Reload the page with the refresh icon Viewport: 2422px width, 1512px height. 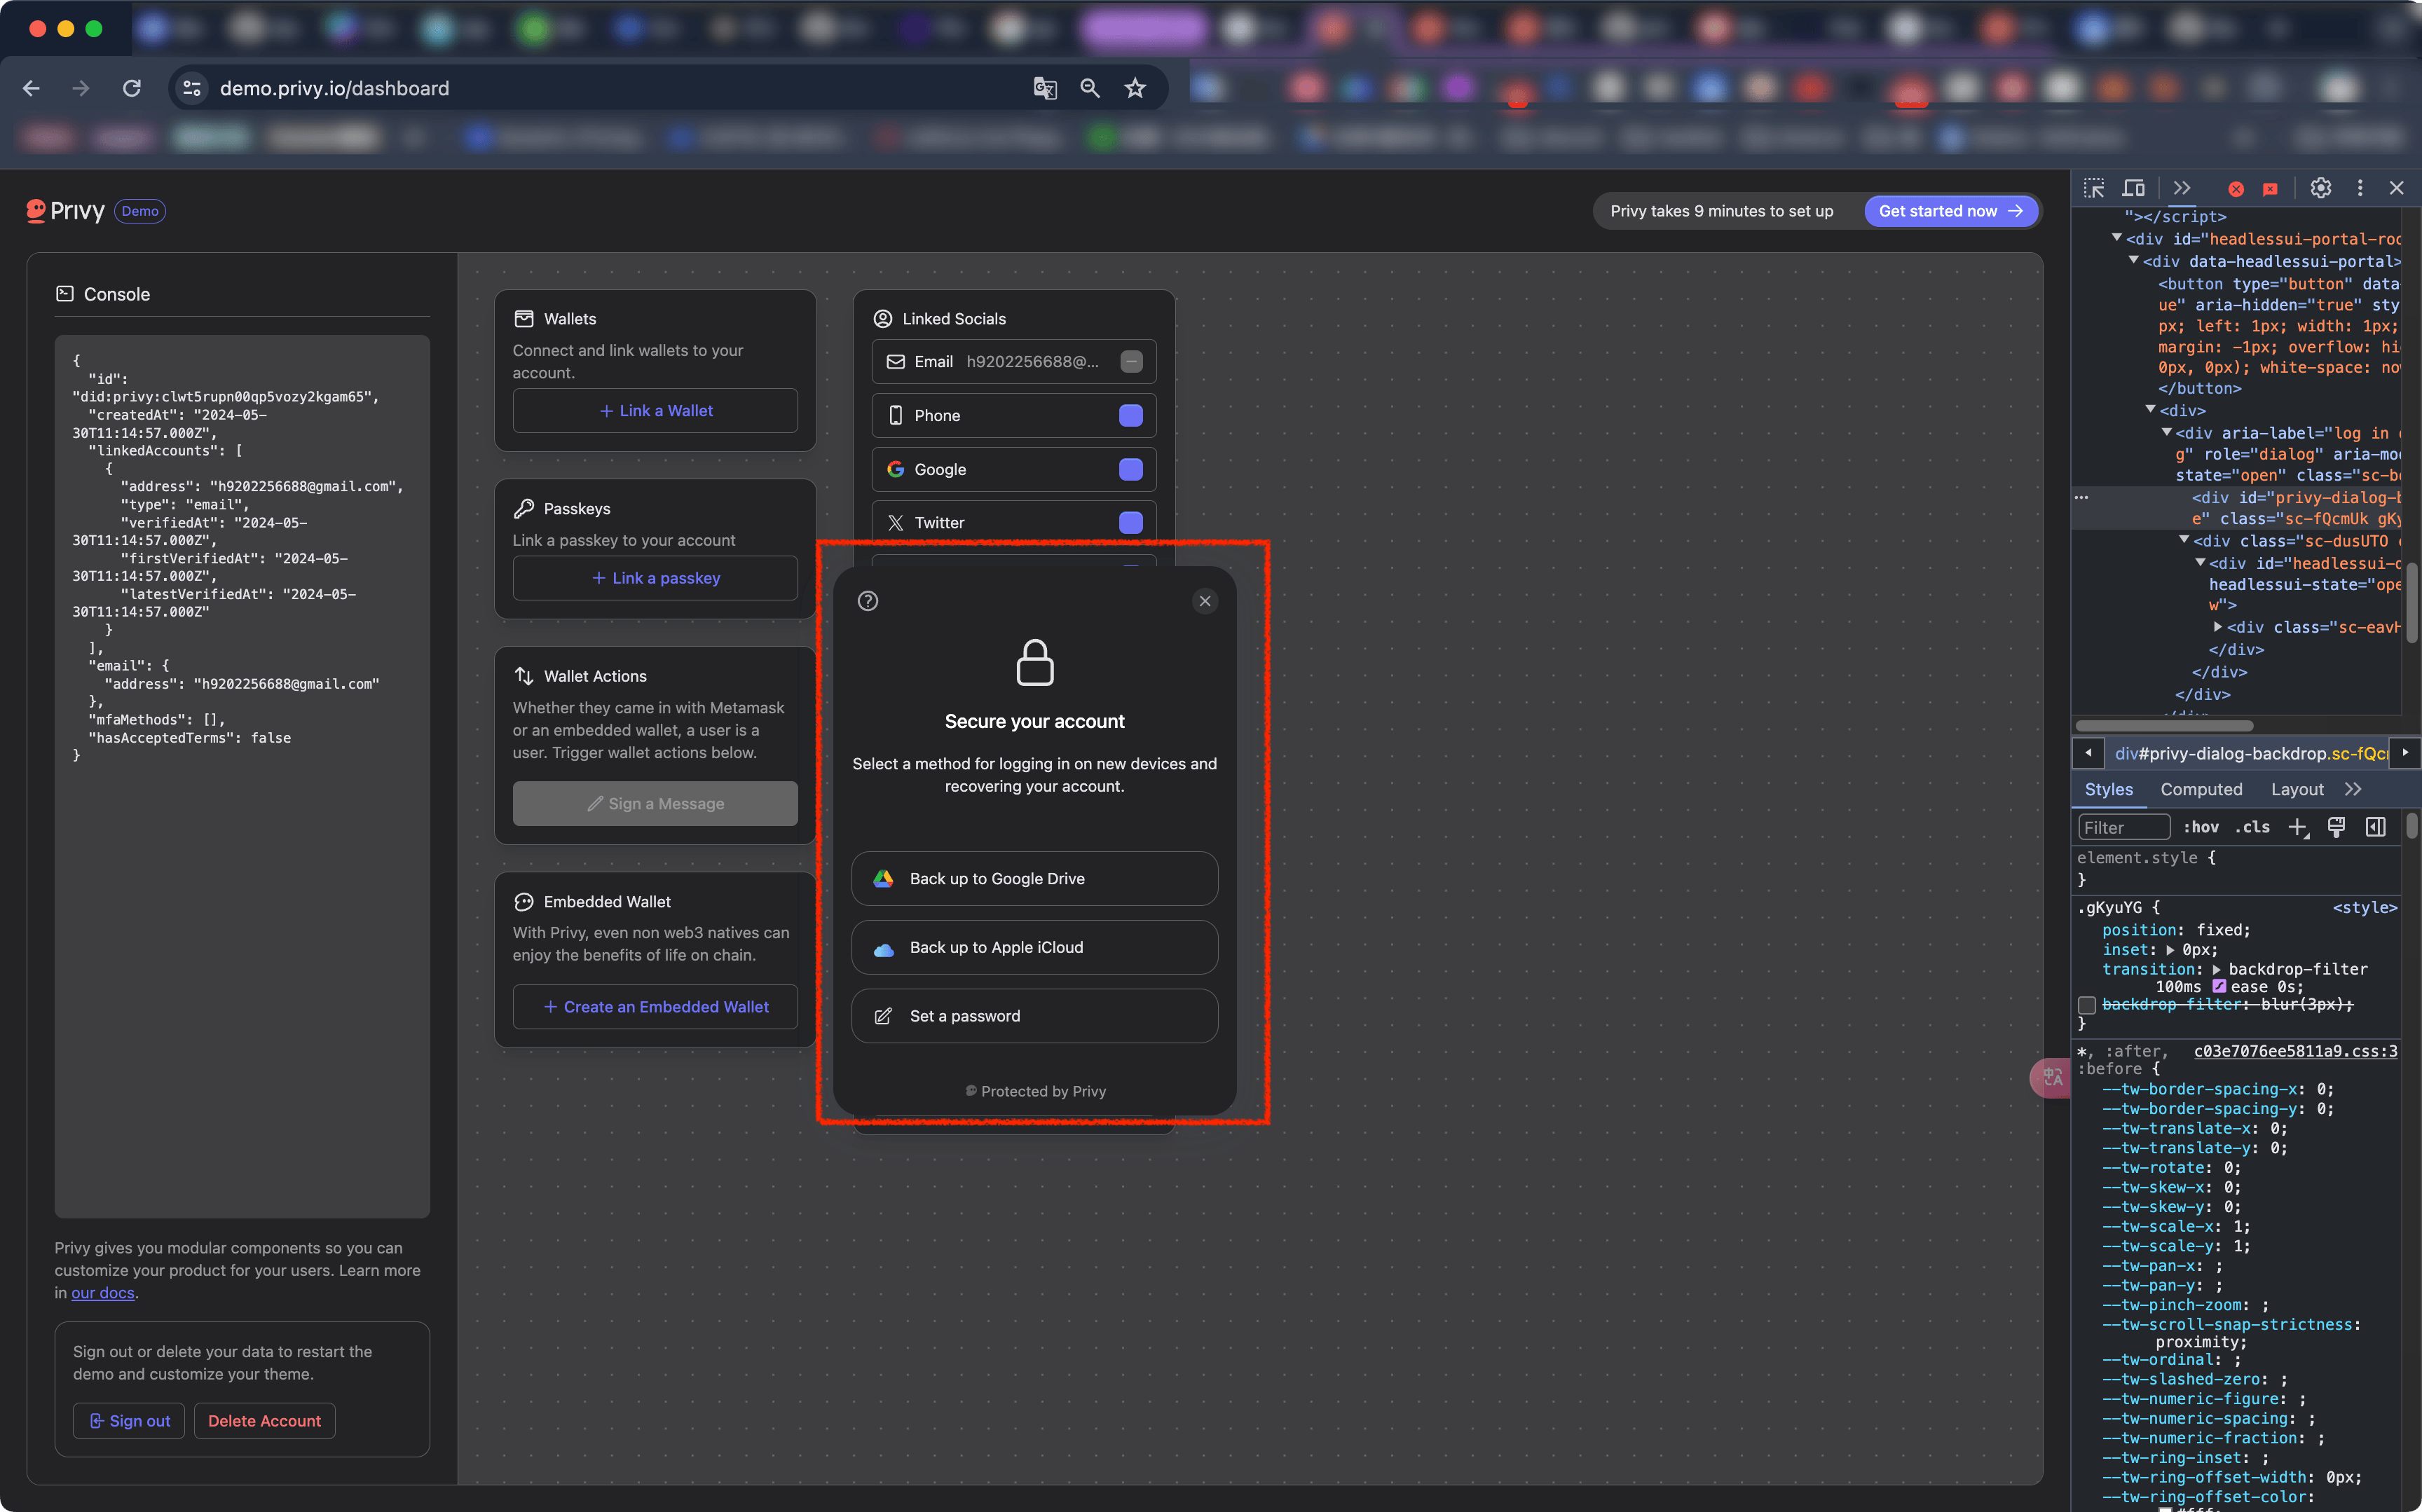coord(132,89)
